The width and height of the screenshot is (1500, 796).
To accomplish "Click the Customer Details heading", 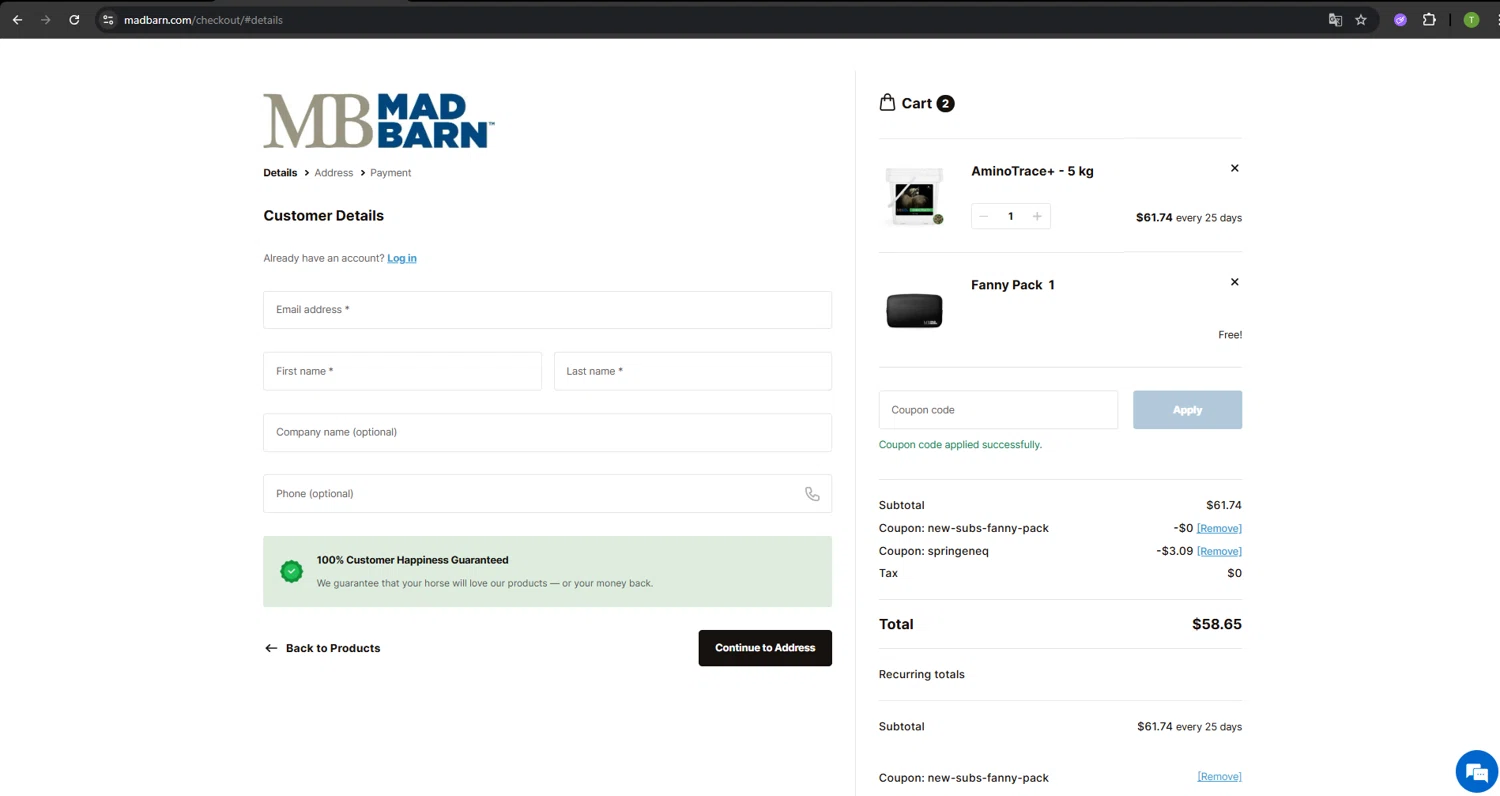I will coord(324,216).
